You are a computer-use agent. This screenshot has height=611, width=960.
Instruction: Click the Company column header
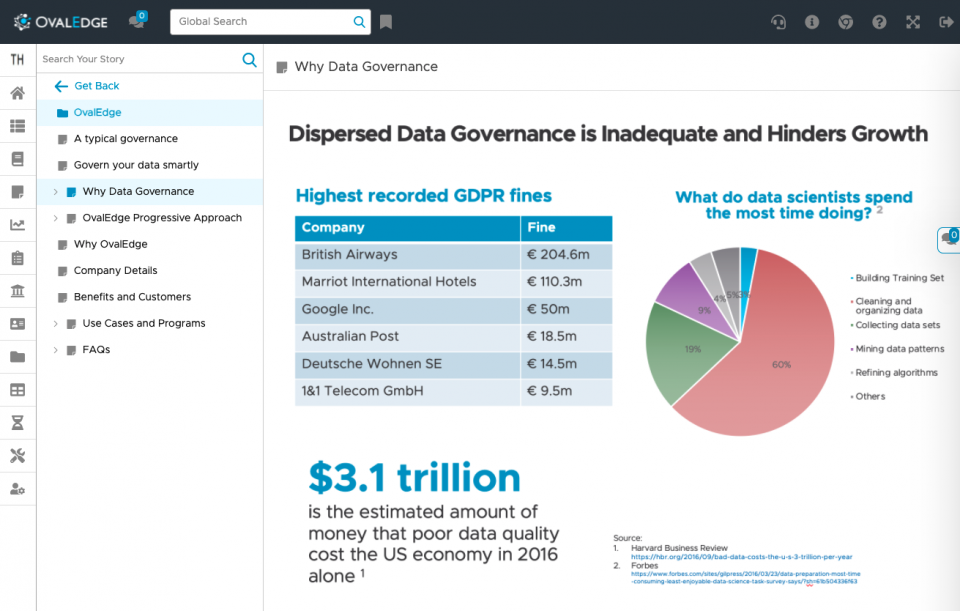[x=408, y=228]
